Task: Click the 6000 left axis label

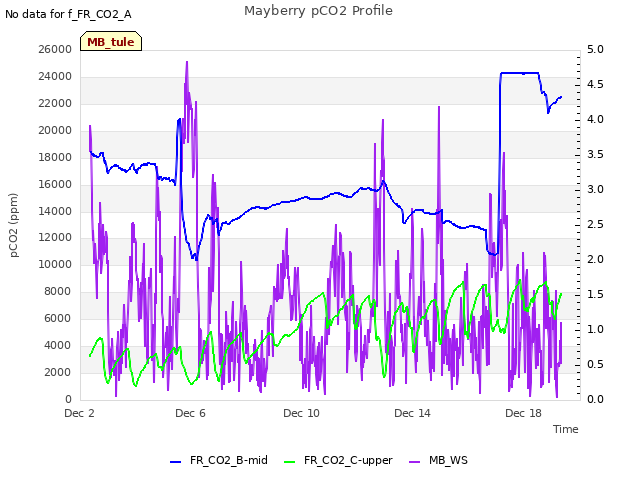Action: point(58,318)
